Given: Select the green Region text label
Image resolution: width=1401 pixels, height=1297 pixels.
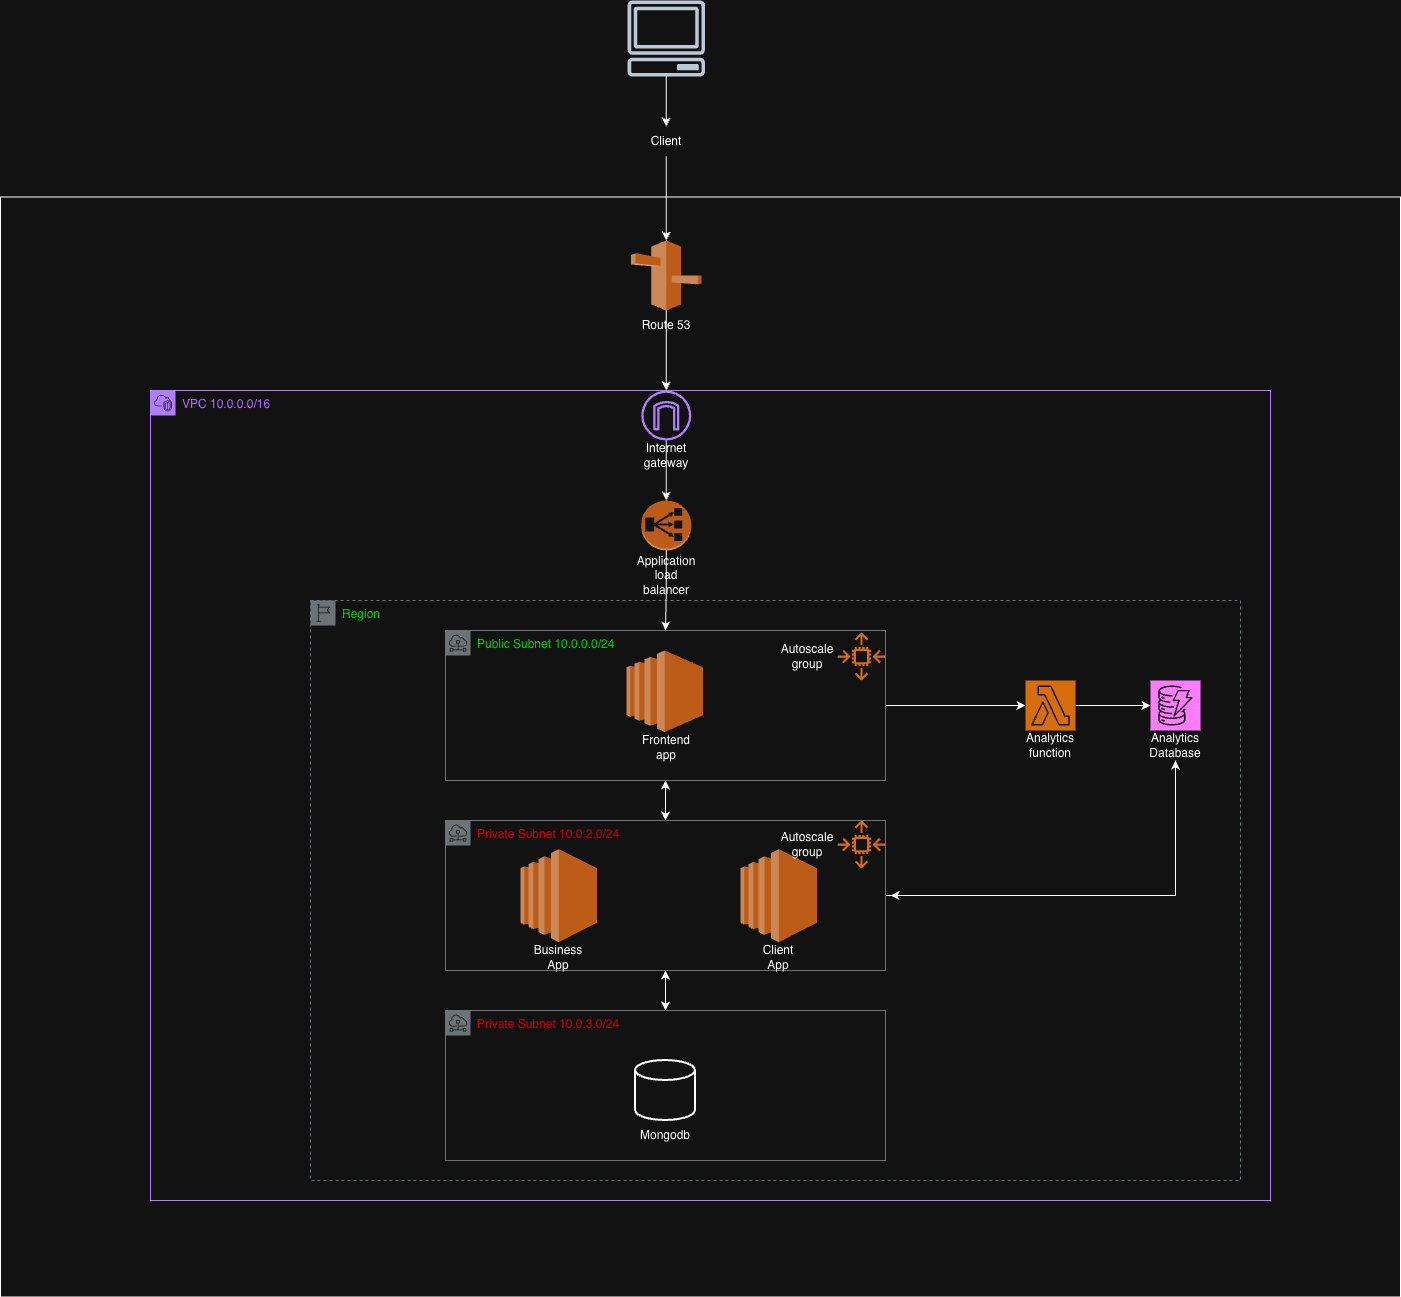Looking at the screenshot, I should 361,614.
